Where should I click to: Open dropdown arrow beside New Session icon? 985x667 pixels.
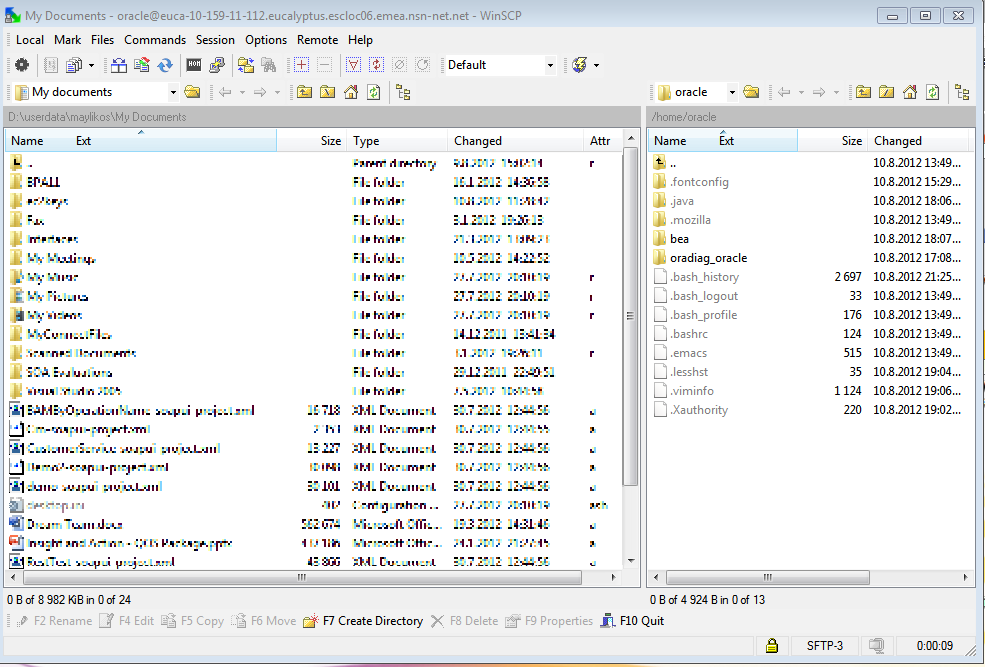(596, 65)
